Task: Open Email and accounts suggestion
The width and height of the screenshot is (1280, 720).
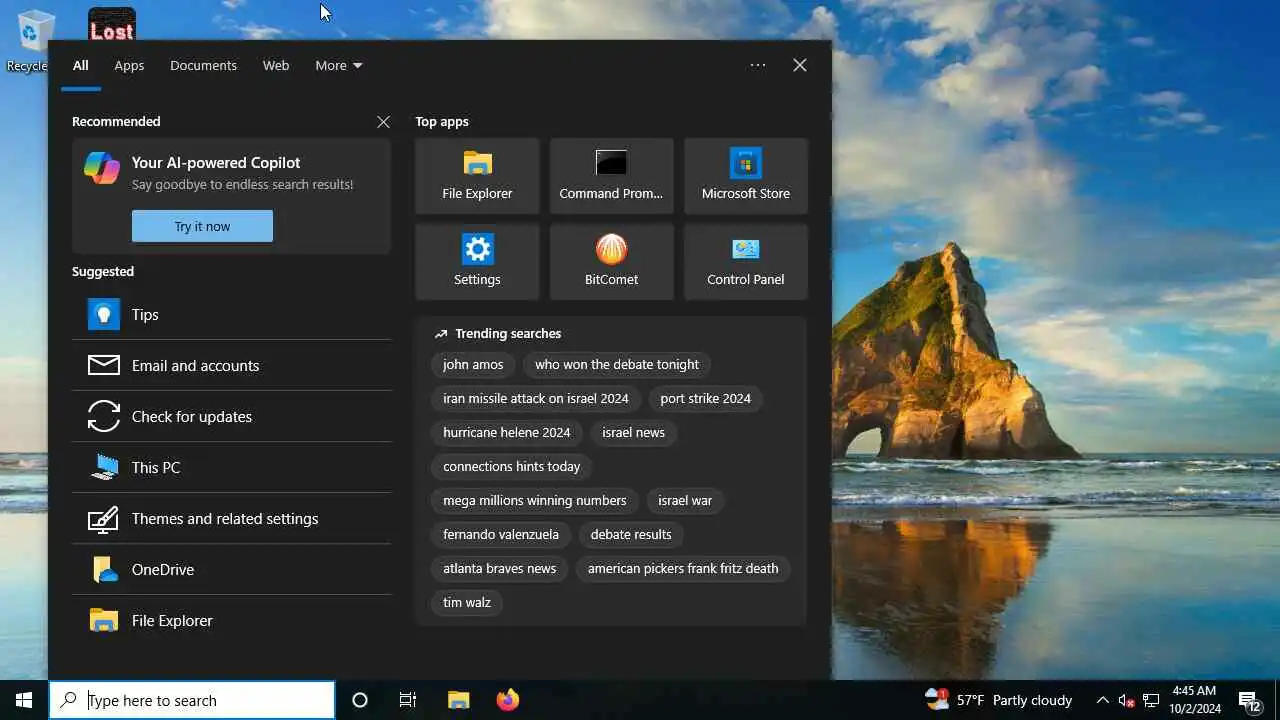Action: [x=231, y=365]
